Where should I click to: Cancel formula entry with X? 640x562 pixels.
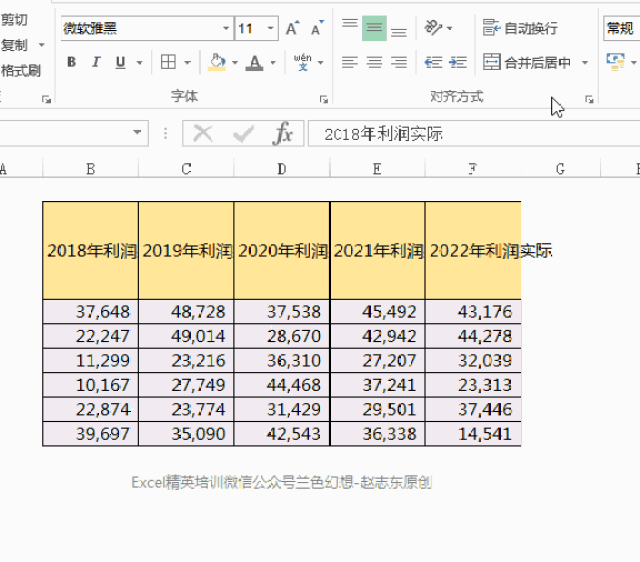(203, 133)
